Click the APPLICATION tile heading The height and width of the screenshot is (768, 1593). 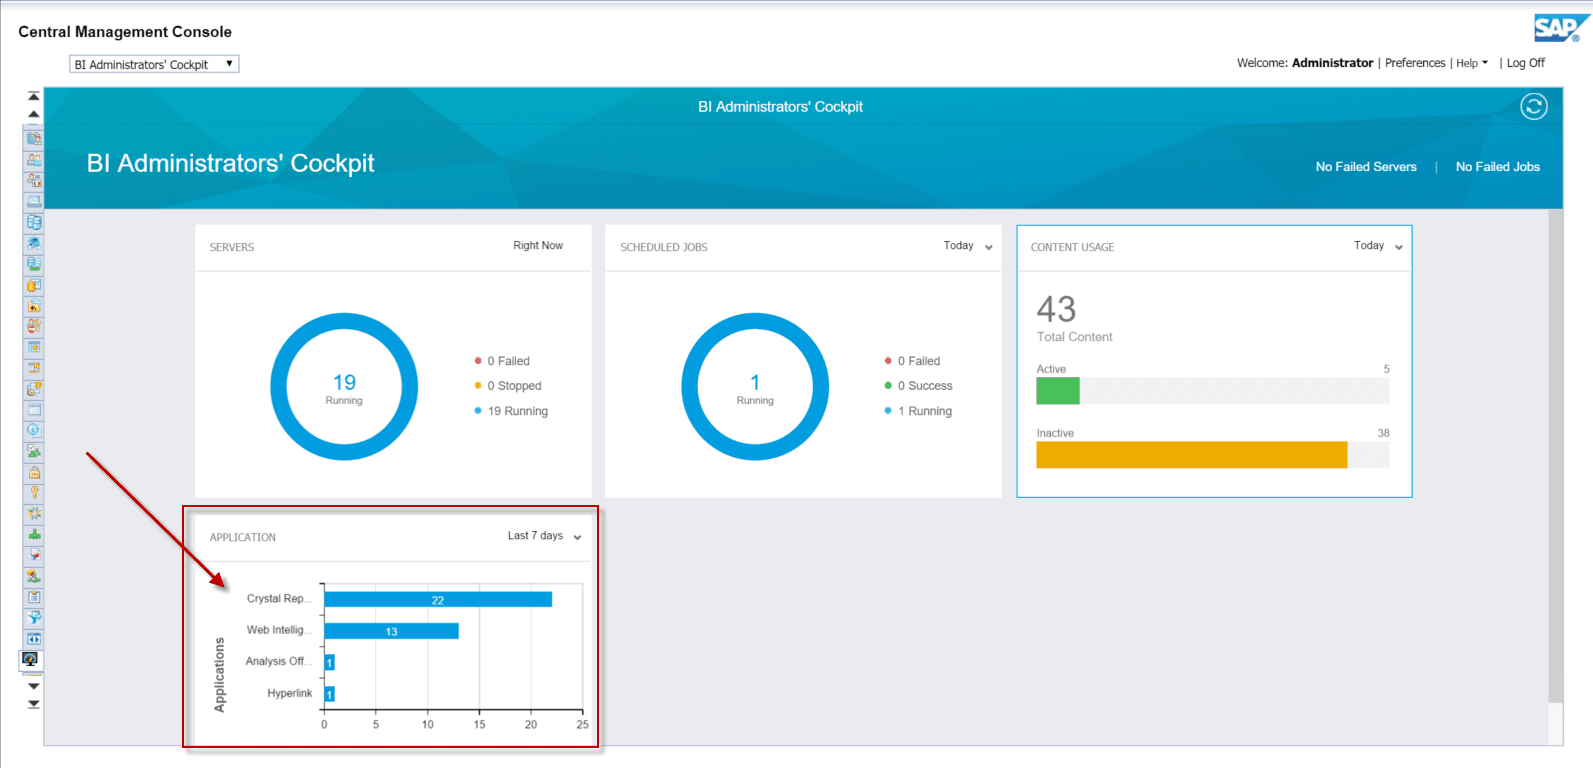pos(243,538)
